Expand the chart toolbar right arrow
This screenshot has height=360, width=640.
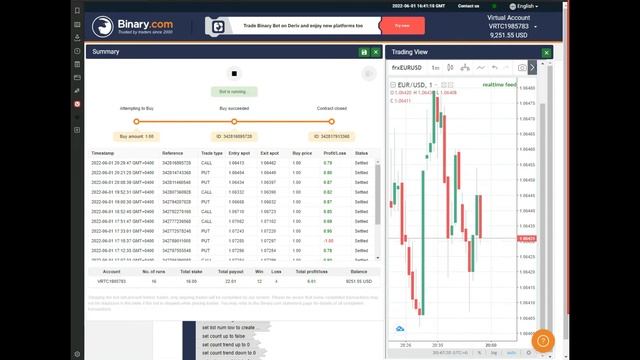(532, 68)
